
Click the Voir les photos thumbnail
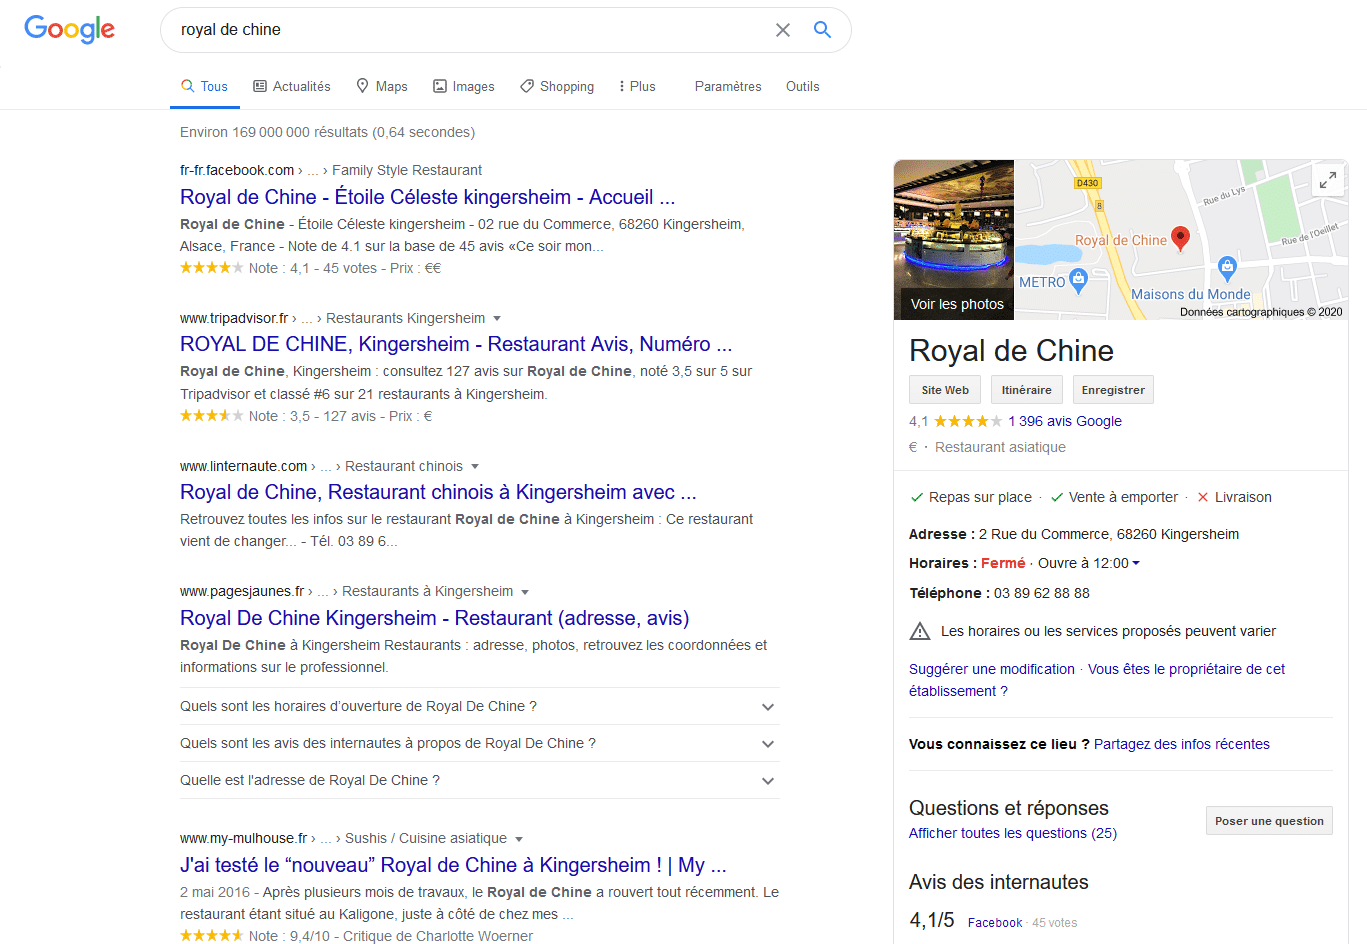pyautogui.click(x=954, y=240)
